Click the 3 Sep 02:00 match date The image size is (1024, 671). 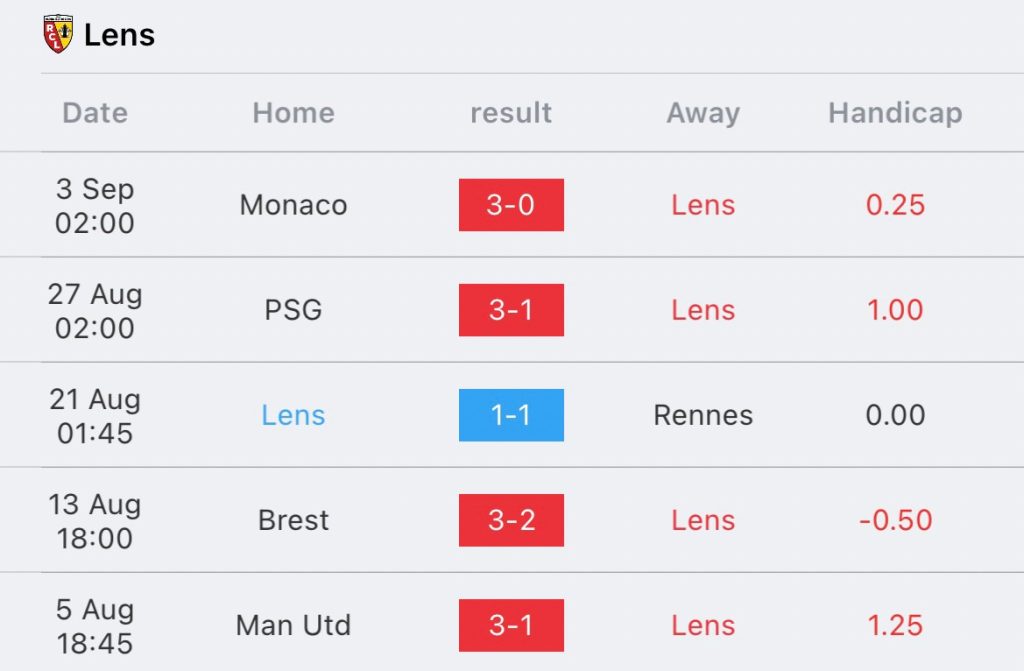(x=95, y=205)
